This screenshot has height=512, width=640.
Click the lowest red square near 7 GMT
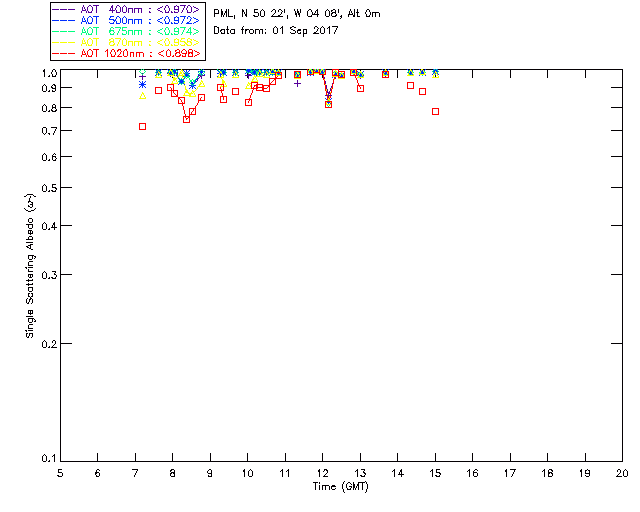pyautogui.click(x=142, y=127)
